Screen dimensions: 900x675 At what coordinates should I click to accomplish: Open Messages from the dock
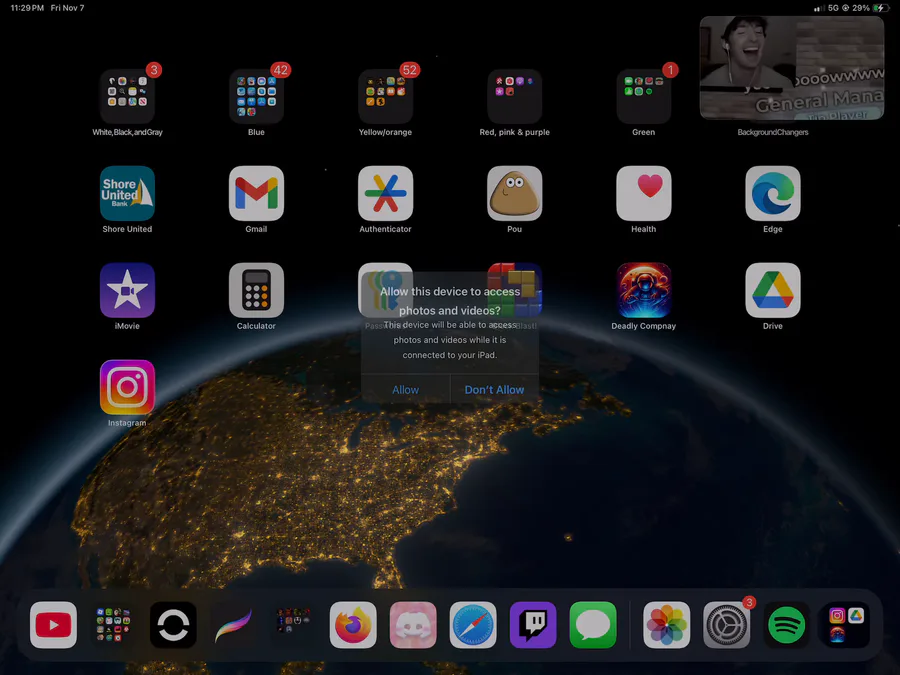tap(593, 625)
